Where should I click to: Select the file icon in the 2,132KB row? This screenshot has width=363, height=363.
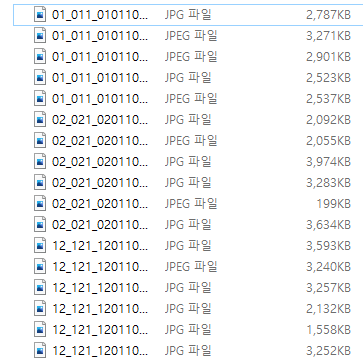[x=40, y=309]
